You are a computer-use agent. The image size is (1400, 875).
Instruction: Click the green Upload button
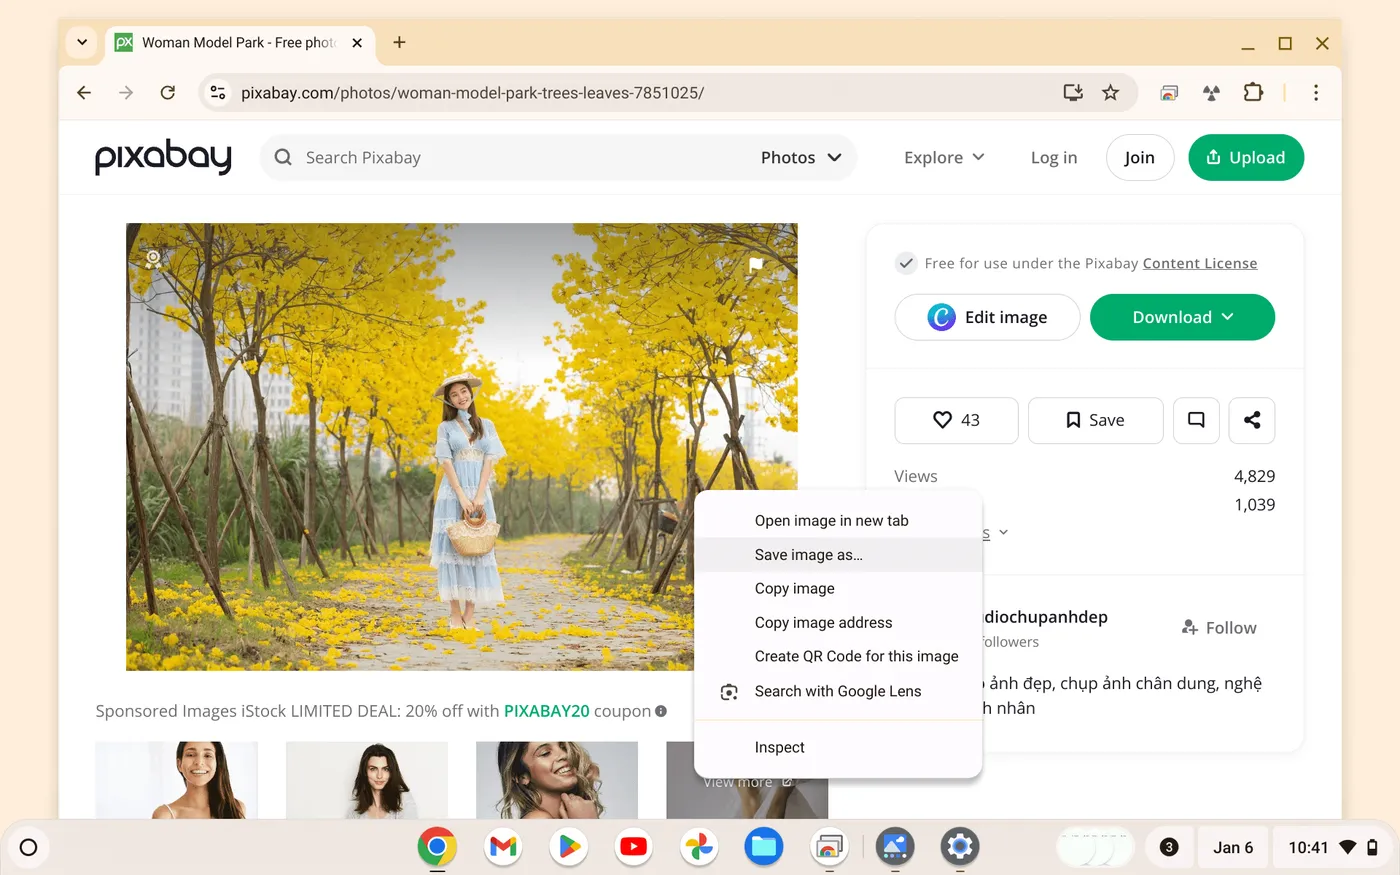(1246, 157)
